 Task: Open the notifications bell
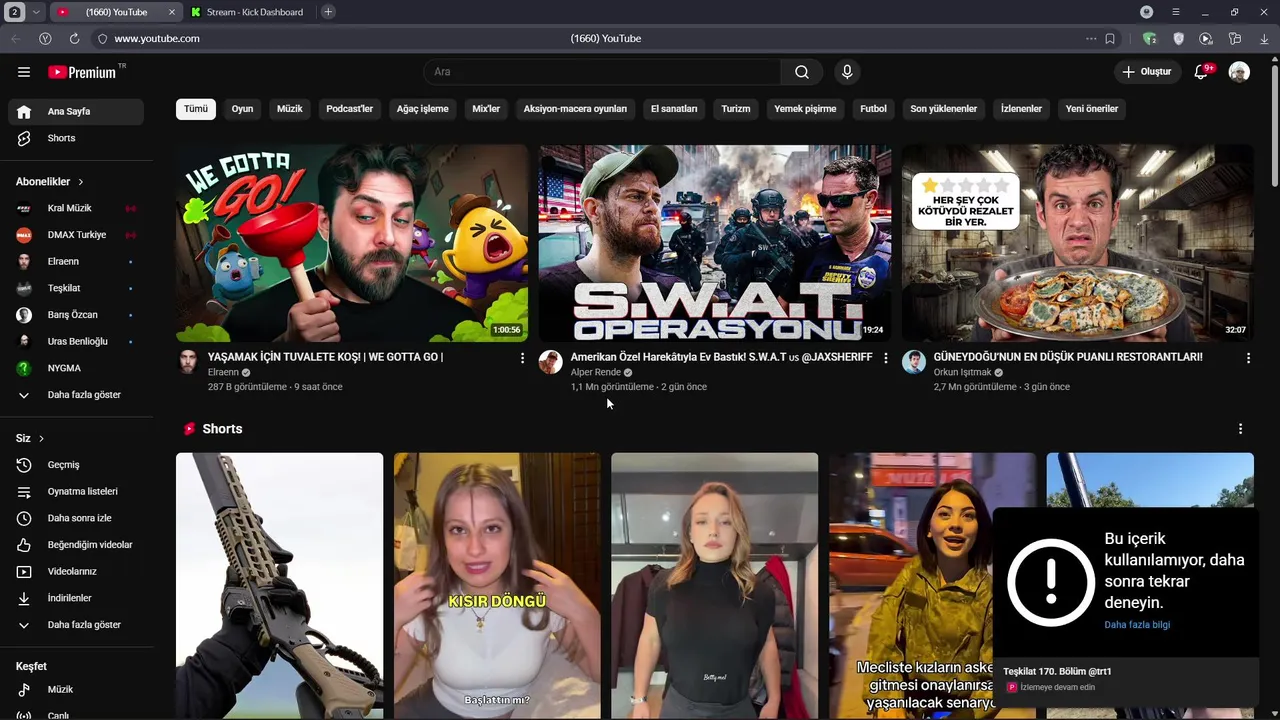click(x=1203, y=72)
